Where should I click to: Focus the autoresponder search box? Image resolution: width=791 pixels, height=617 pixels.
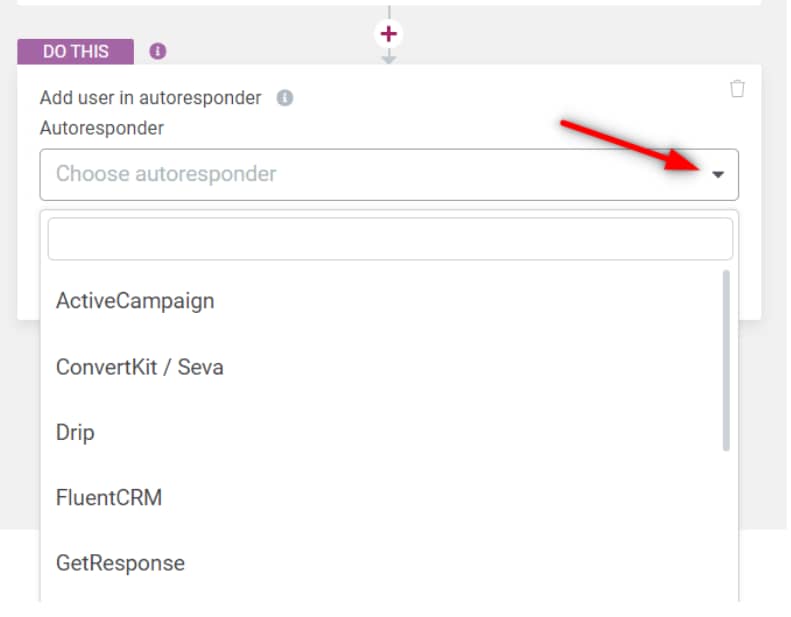pyautogui.click(x=390, y=239)
